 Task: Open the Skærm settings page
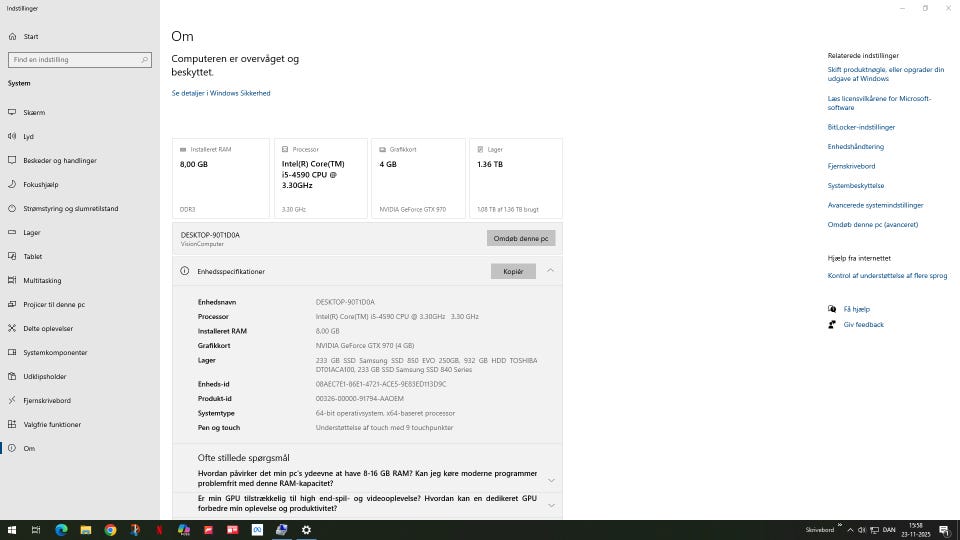click(80, 112)
